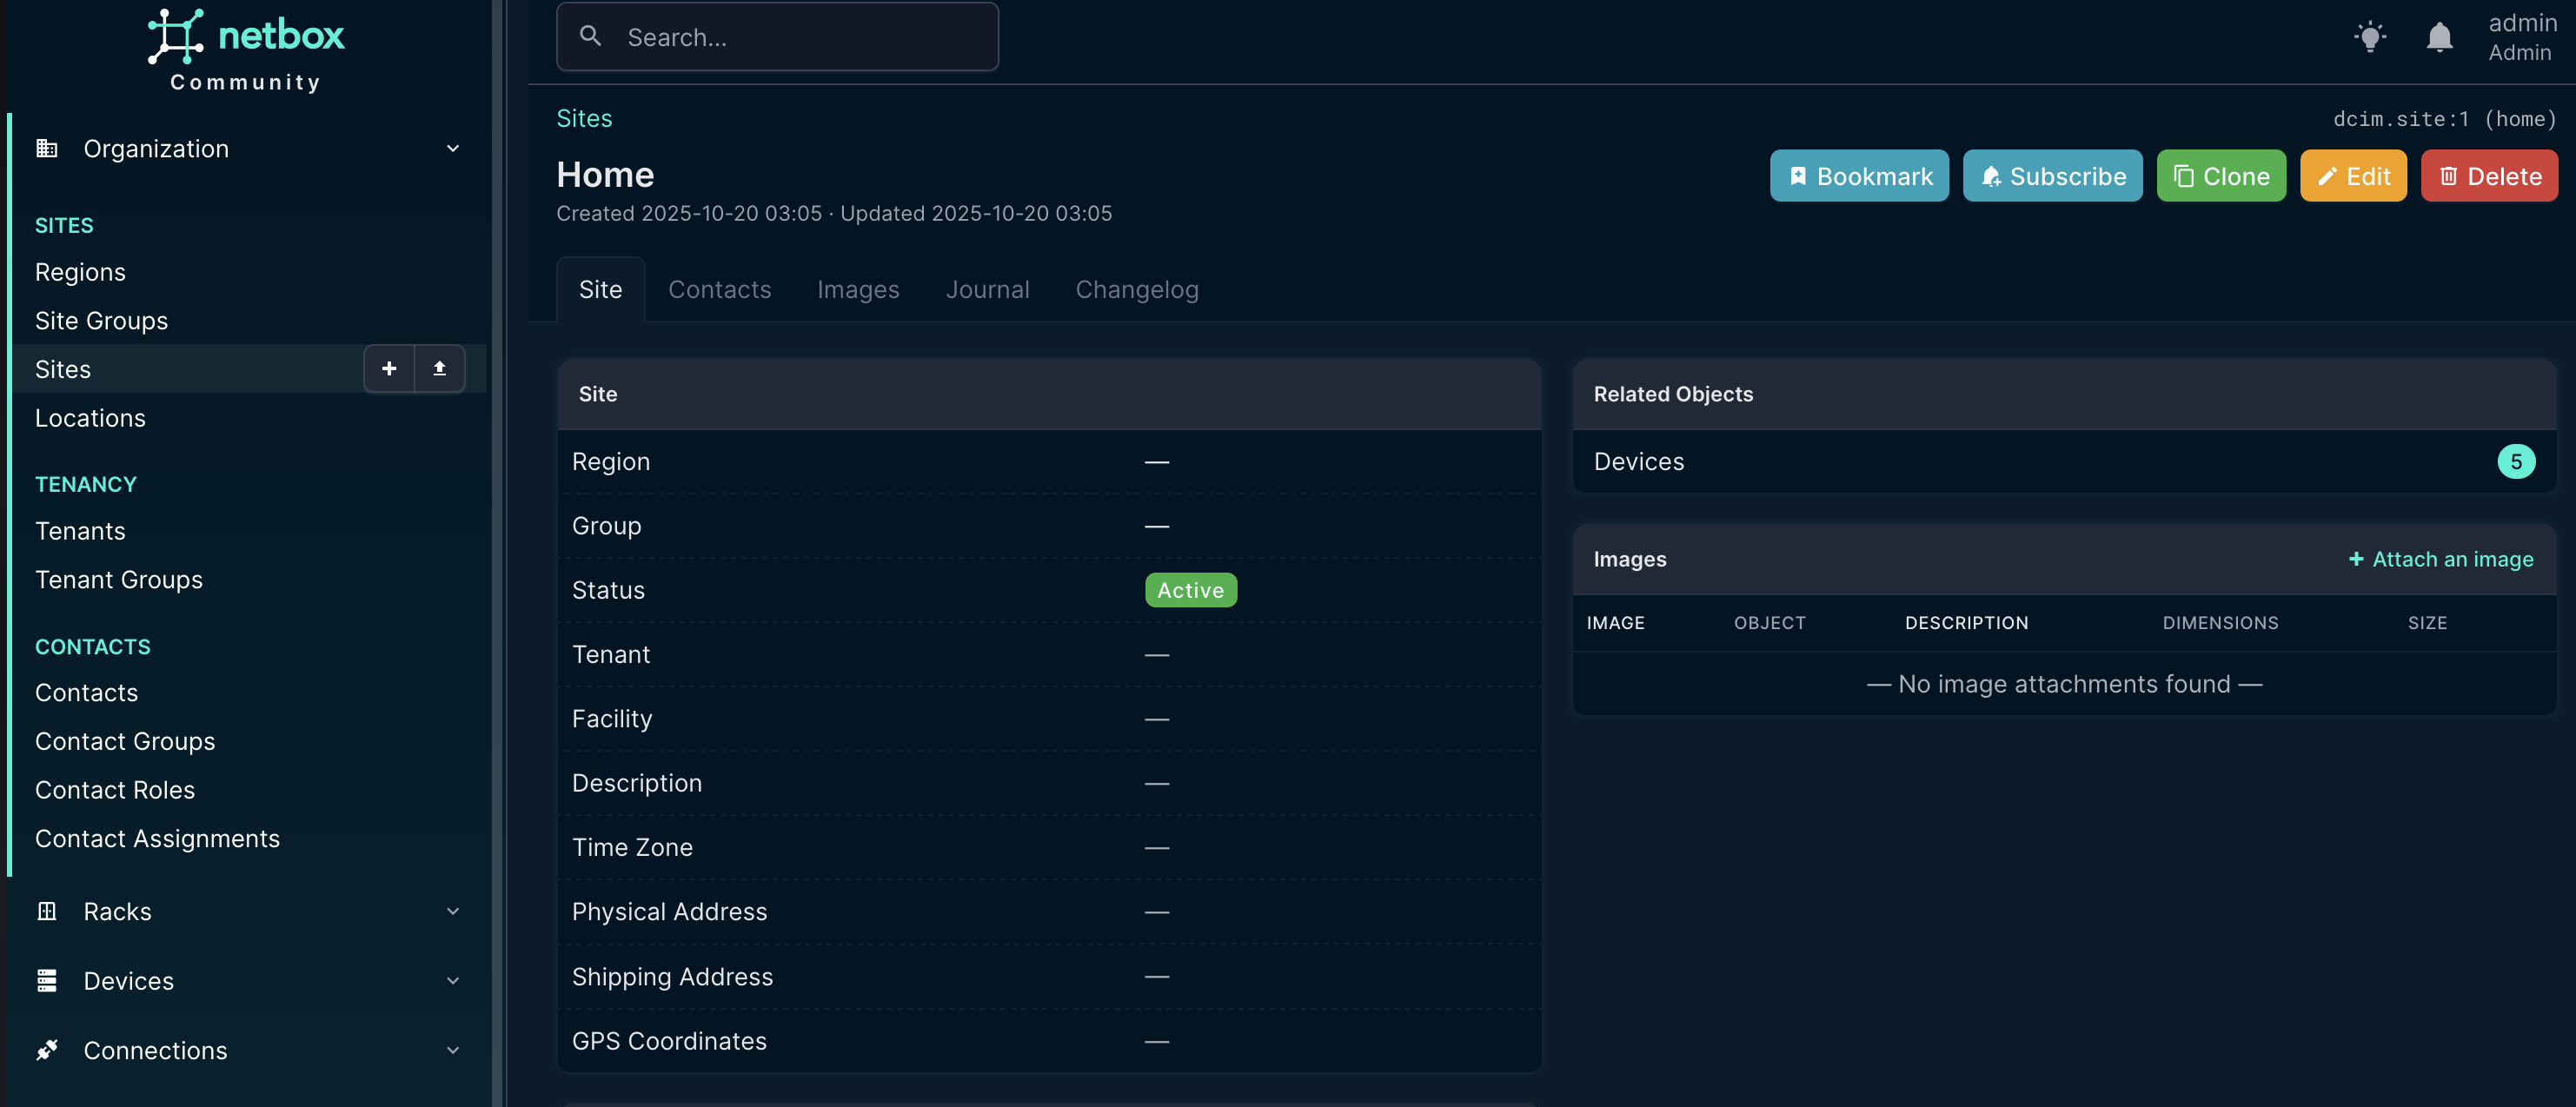2576x1107 pixels.
Task: Click the Devices sidebar icon
Action: pos(47,980)
